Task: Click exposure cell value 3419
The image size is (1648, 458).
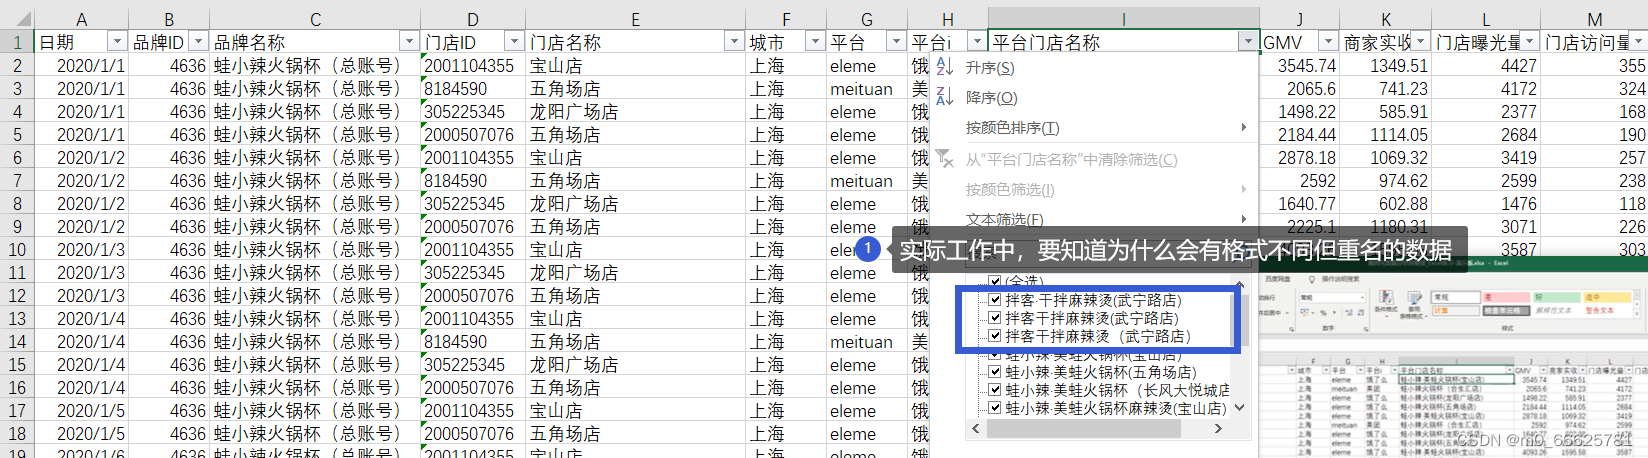Action: (x=1486, y=158)
